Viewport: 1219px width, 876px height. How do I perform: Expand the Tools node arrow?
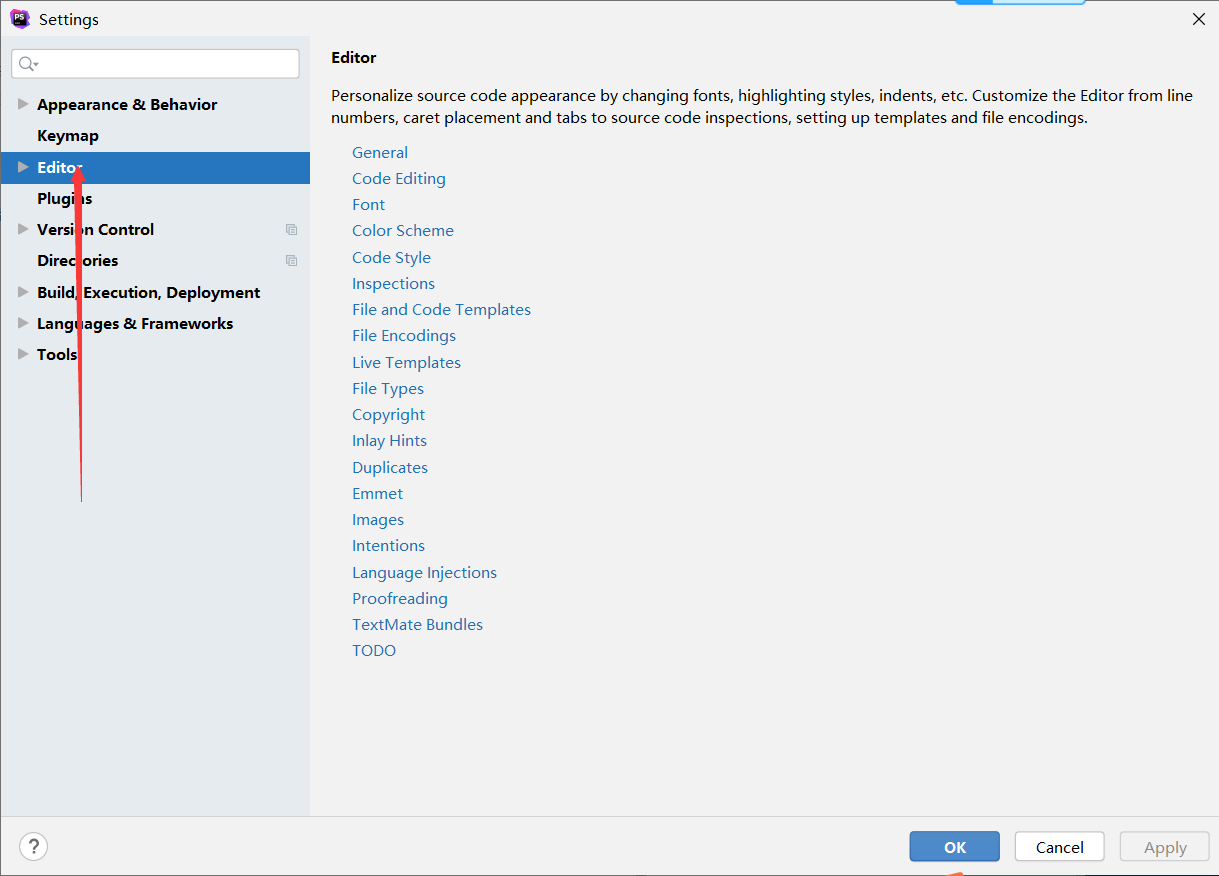(x=23, y=354)
